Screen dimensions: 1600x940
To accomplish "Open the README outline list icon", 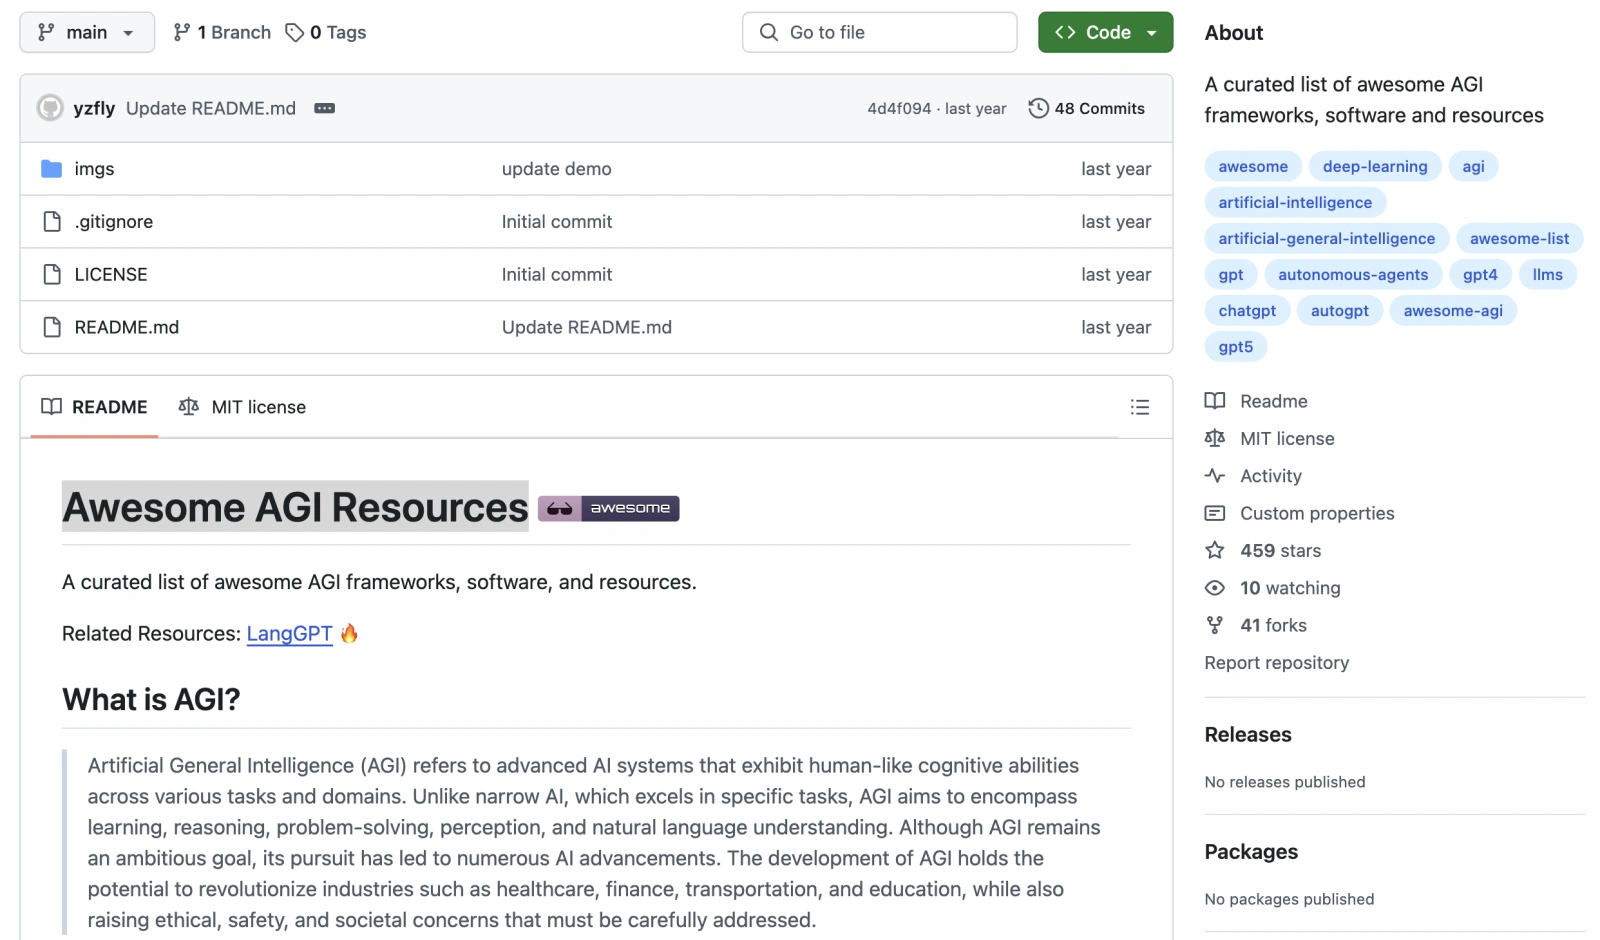I will pyautogui.click(x=1139, y=407).
